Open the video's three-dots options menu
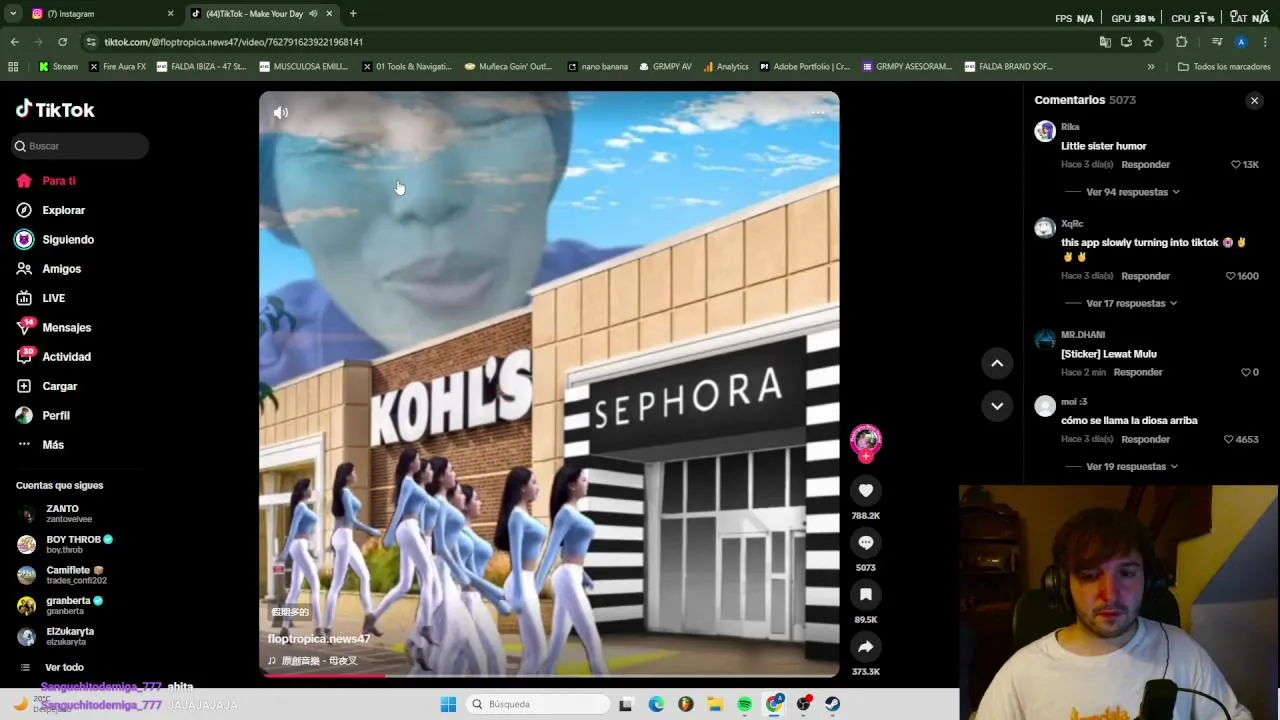 pos(817,113)
